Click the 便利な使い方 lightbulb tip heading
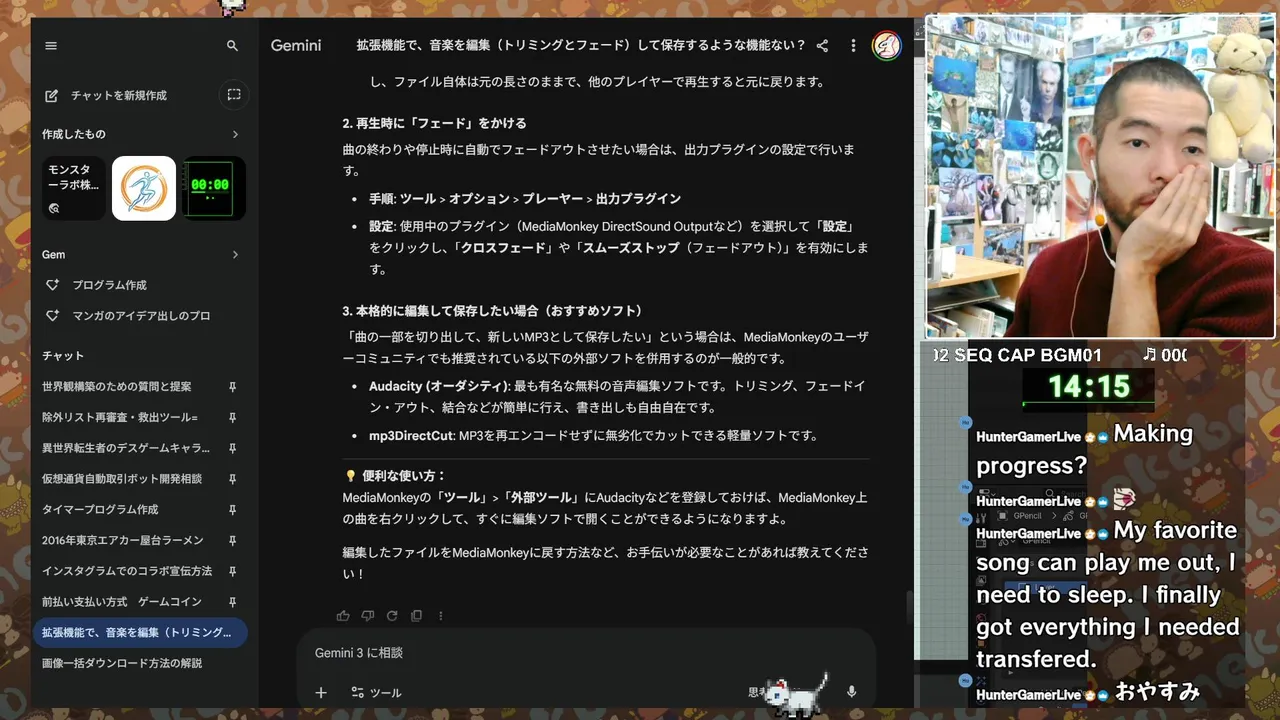1280x720 pixels. click(395, 476)
